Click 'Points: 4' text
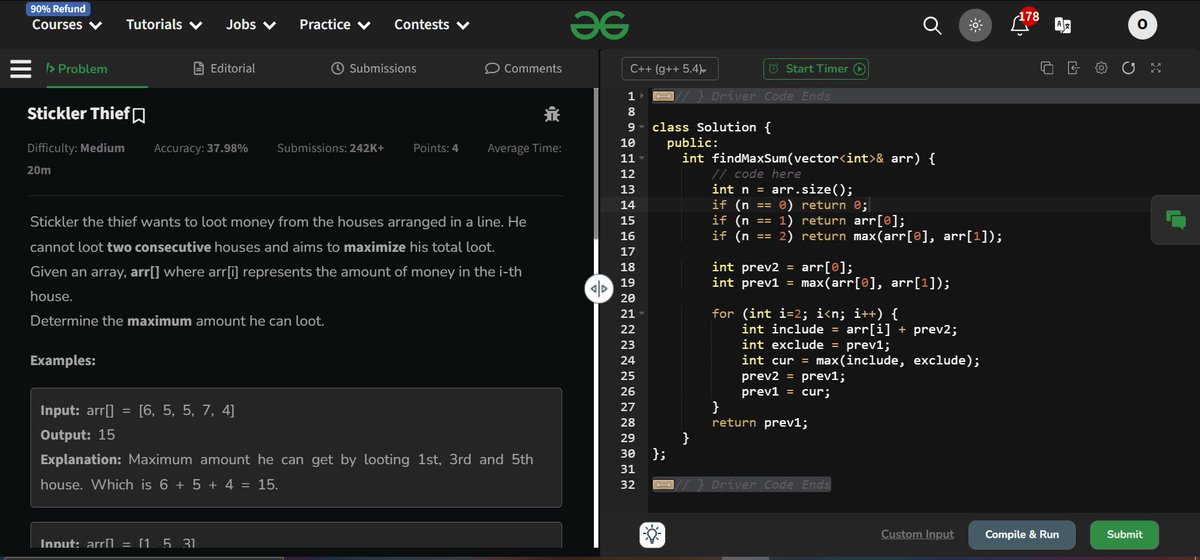Image resolution: width=1200 pixels, height=560 pixels. pos(436,148)
